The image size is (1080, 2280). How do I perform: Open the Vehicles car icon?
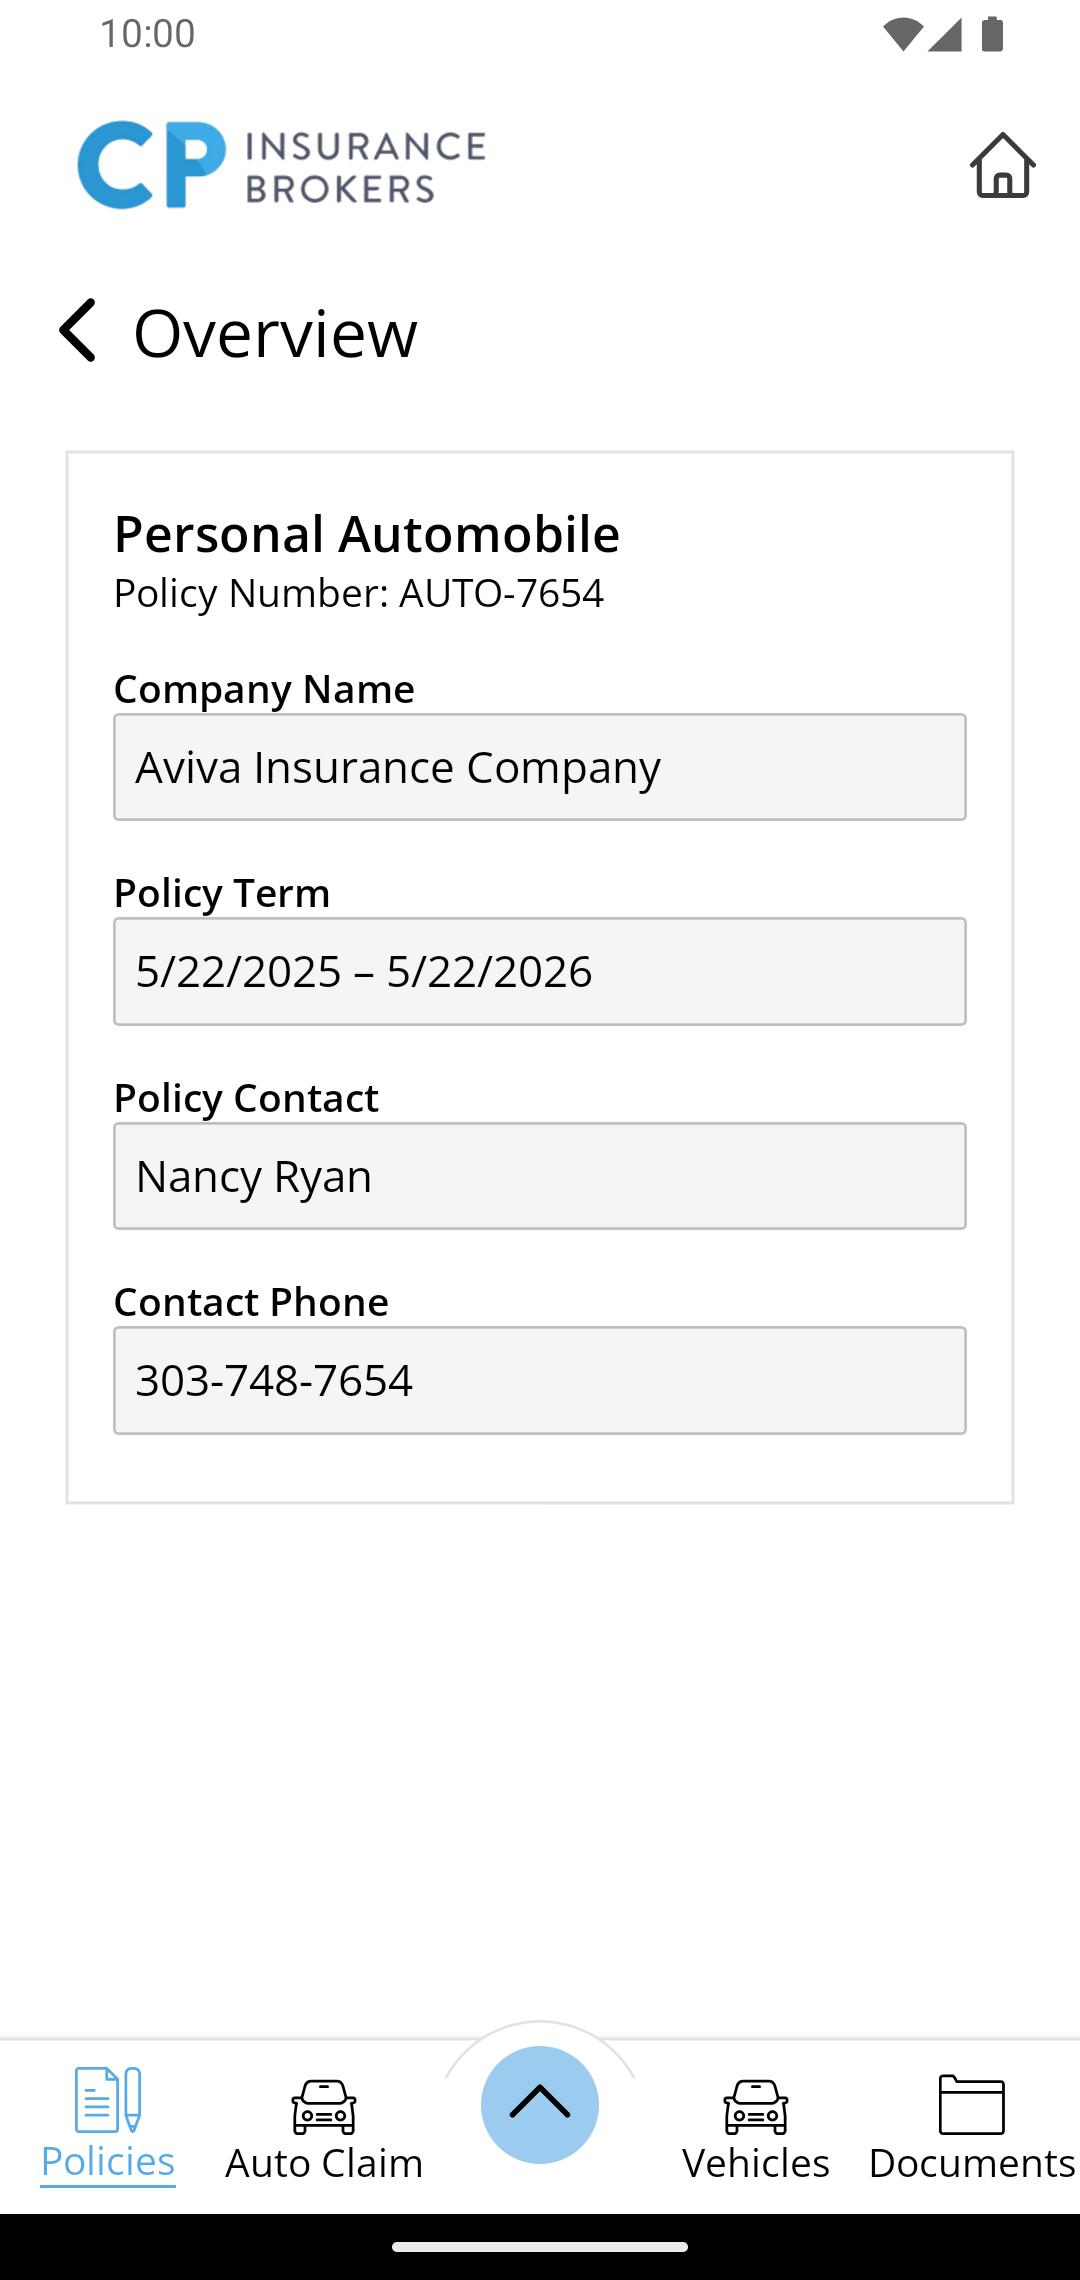tap(756, 2106)
